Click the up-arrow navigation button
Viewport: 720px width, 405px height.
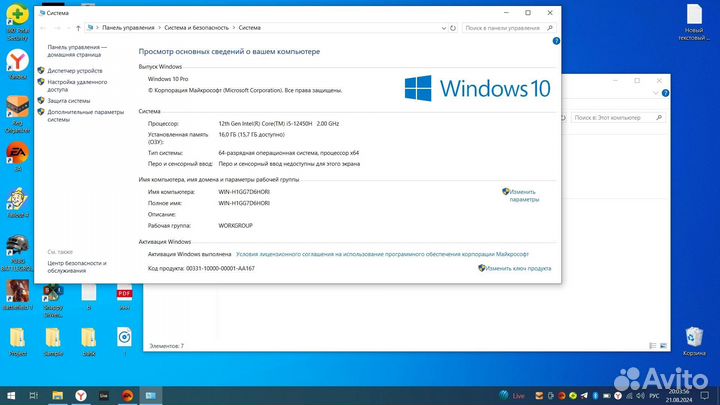(76, 28)
